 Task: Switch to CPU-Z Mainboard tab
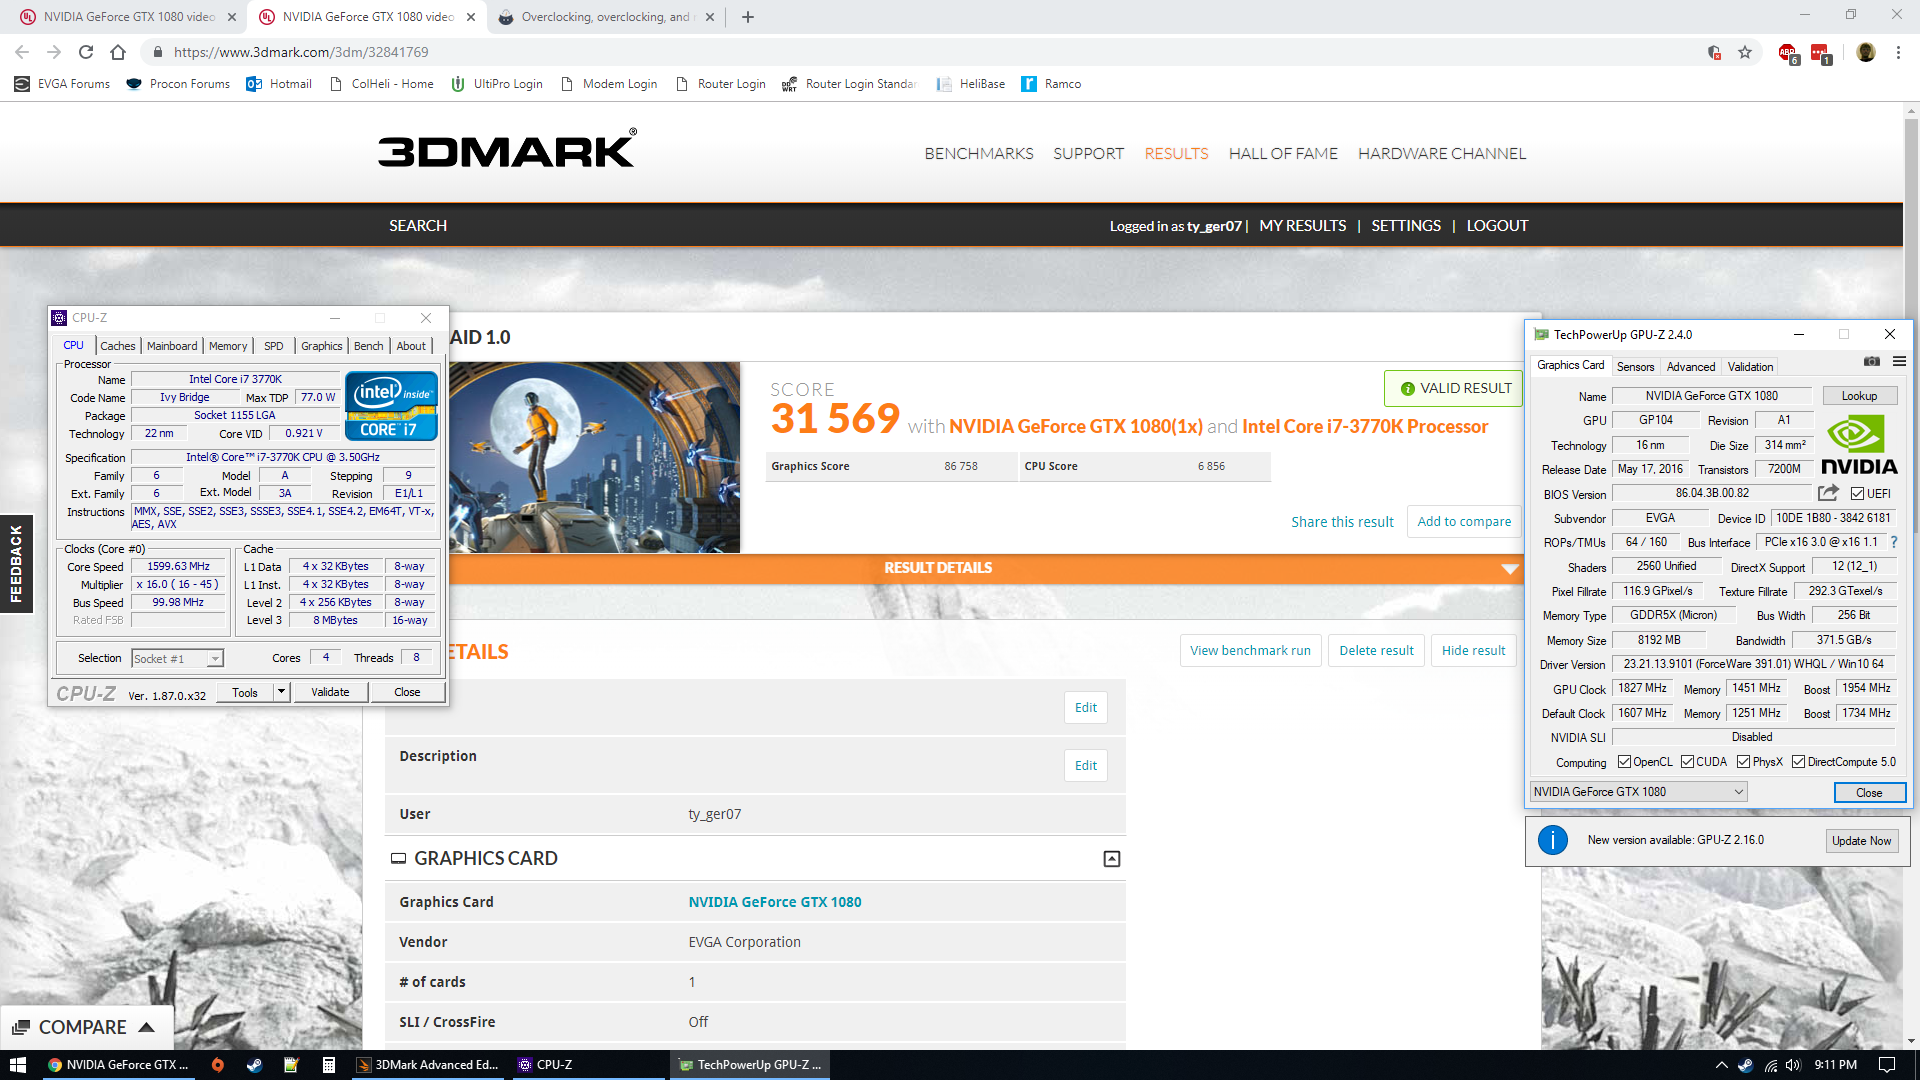(x=172, y=346)
